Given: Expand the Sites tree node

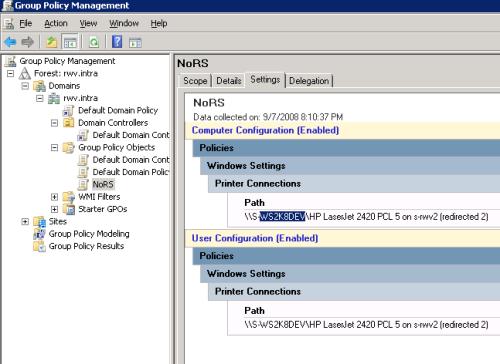Looking at the screenshot, I should coord(25,221).
